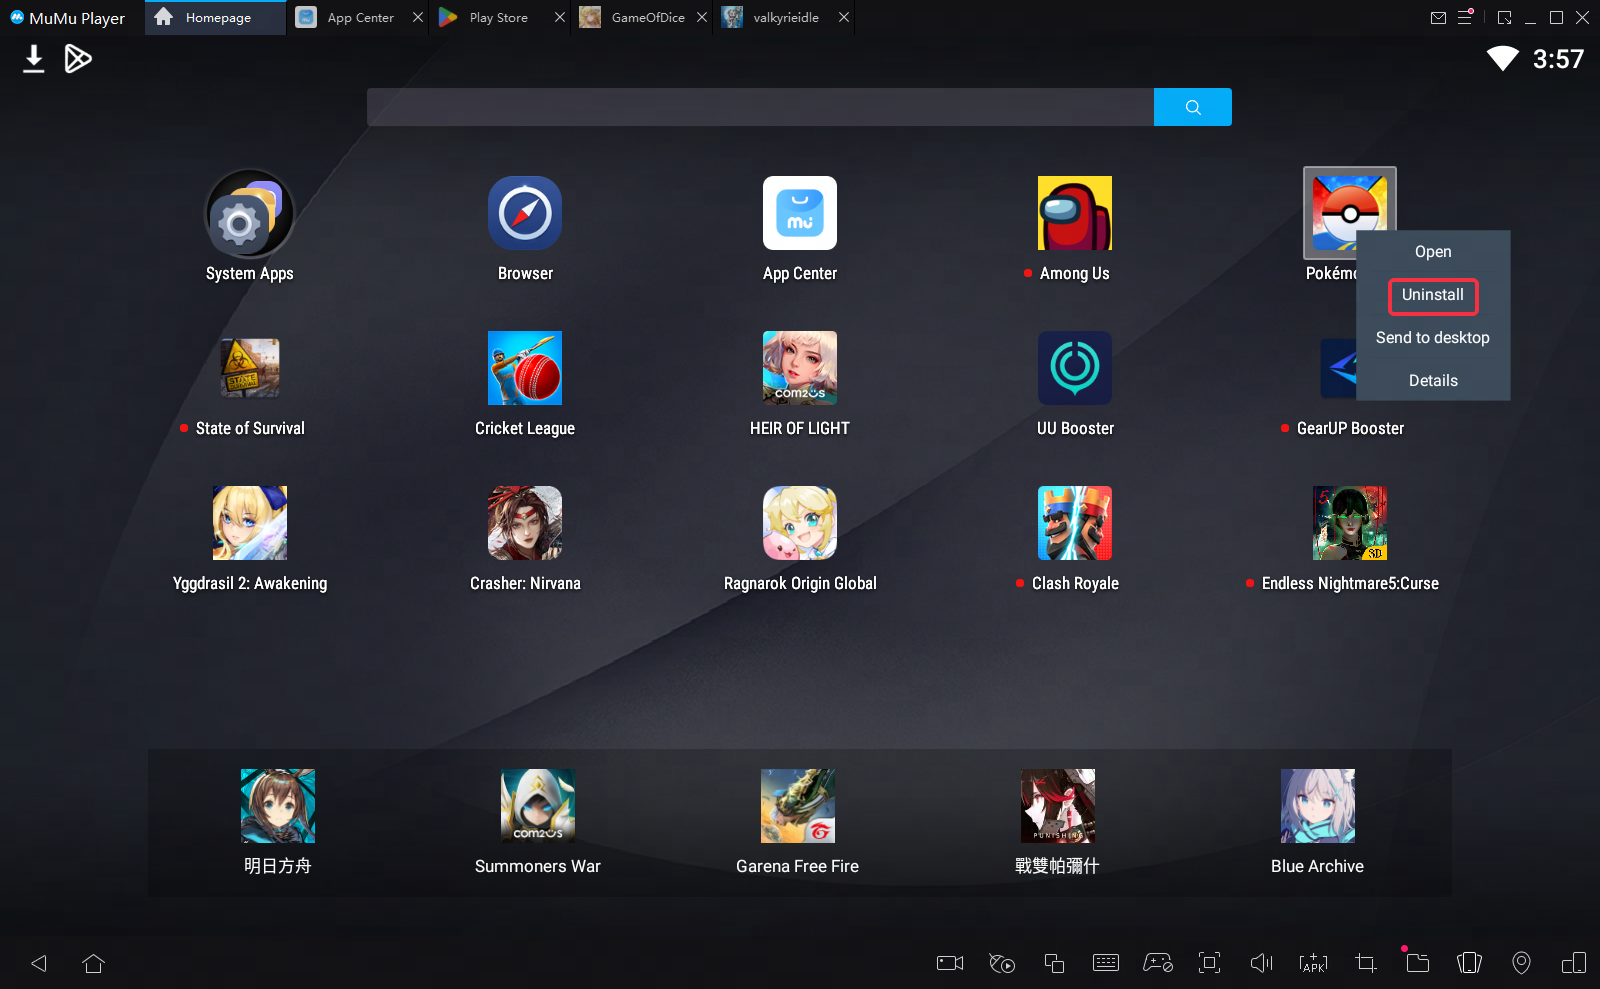The height and width of the screenshot is (989, 1600).
Task: Launch Clash Royale
Action: point(1075,523)
